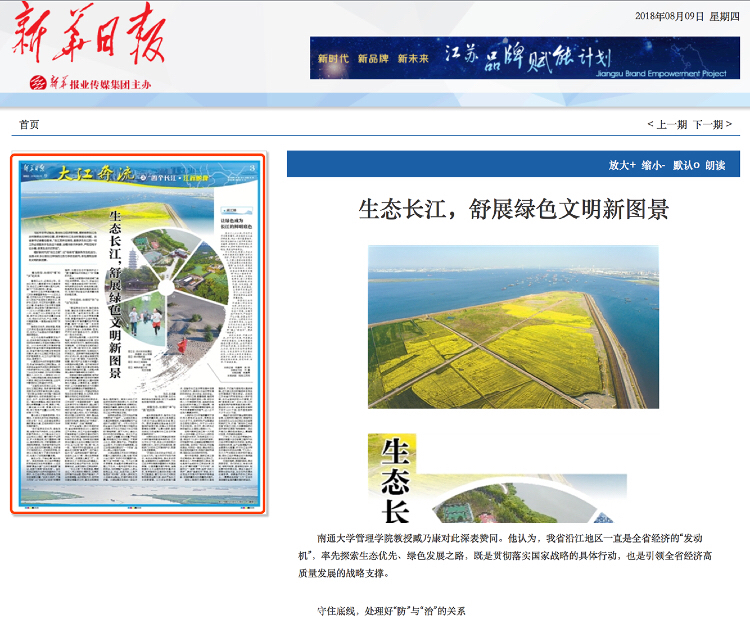This screenshot has width=750, height=639.
Task: Go to previous issue 上一期
Action: click(x=670, y=125)
